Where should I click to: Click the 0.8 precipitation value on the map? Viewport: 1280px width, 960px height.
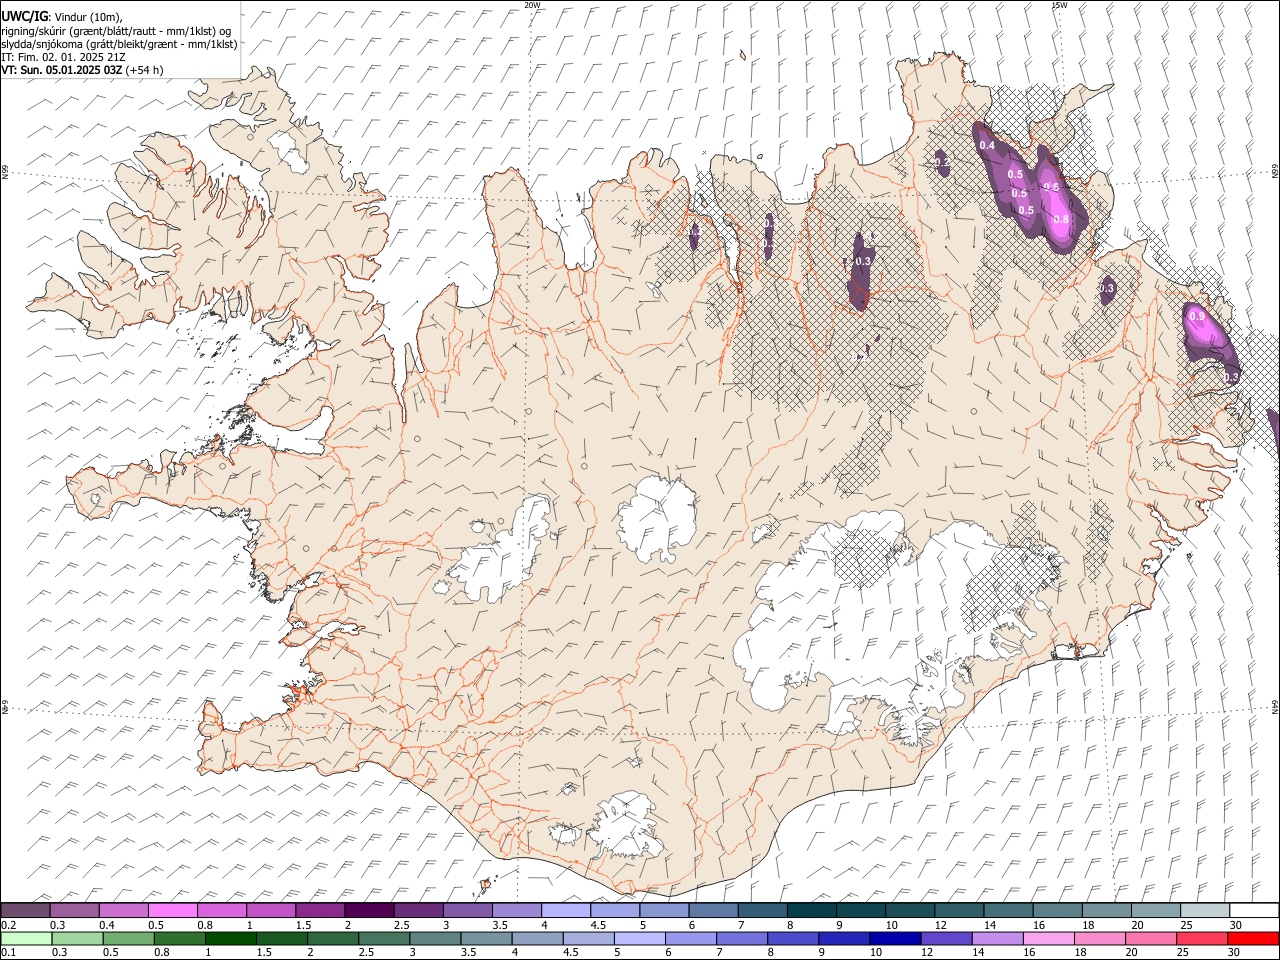[x=1061, y=219]
